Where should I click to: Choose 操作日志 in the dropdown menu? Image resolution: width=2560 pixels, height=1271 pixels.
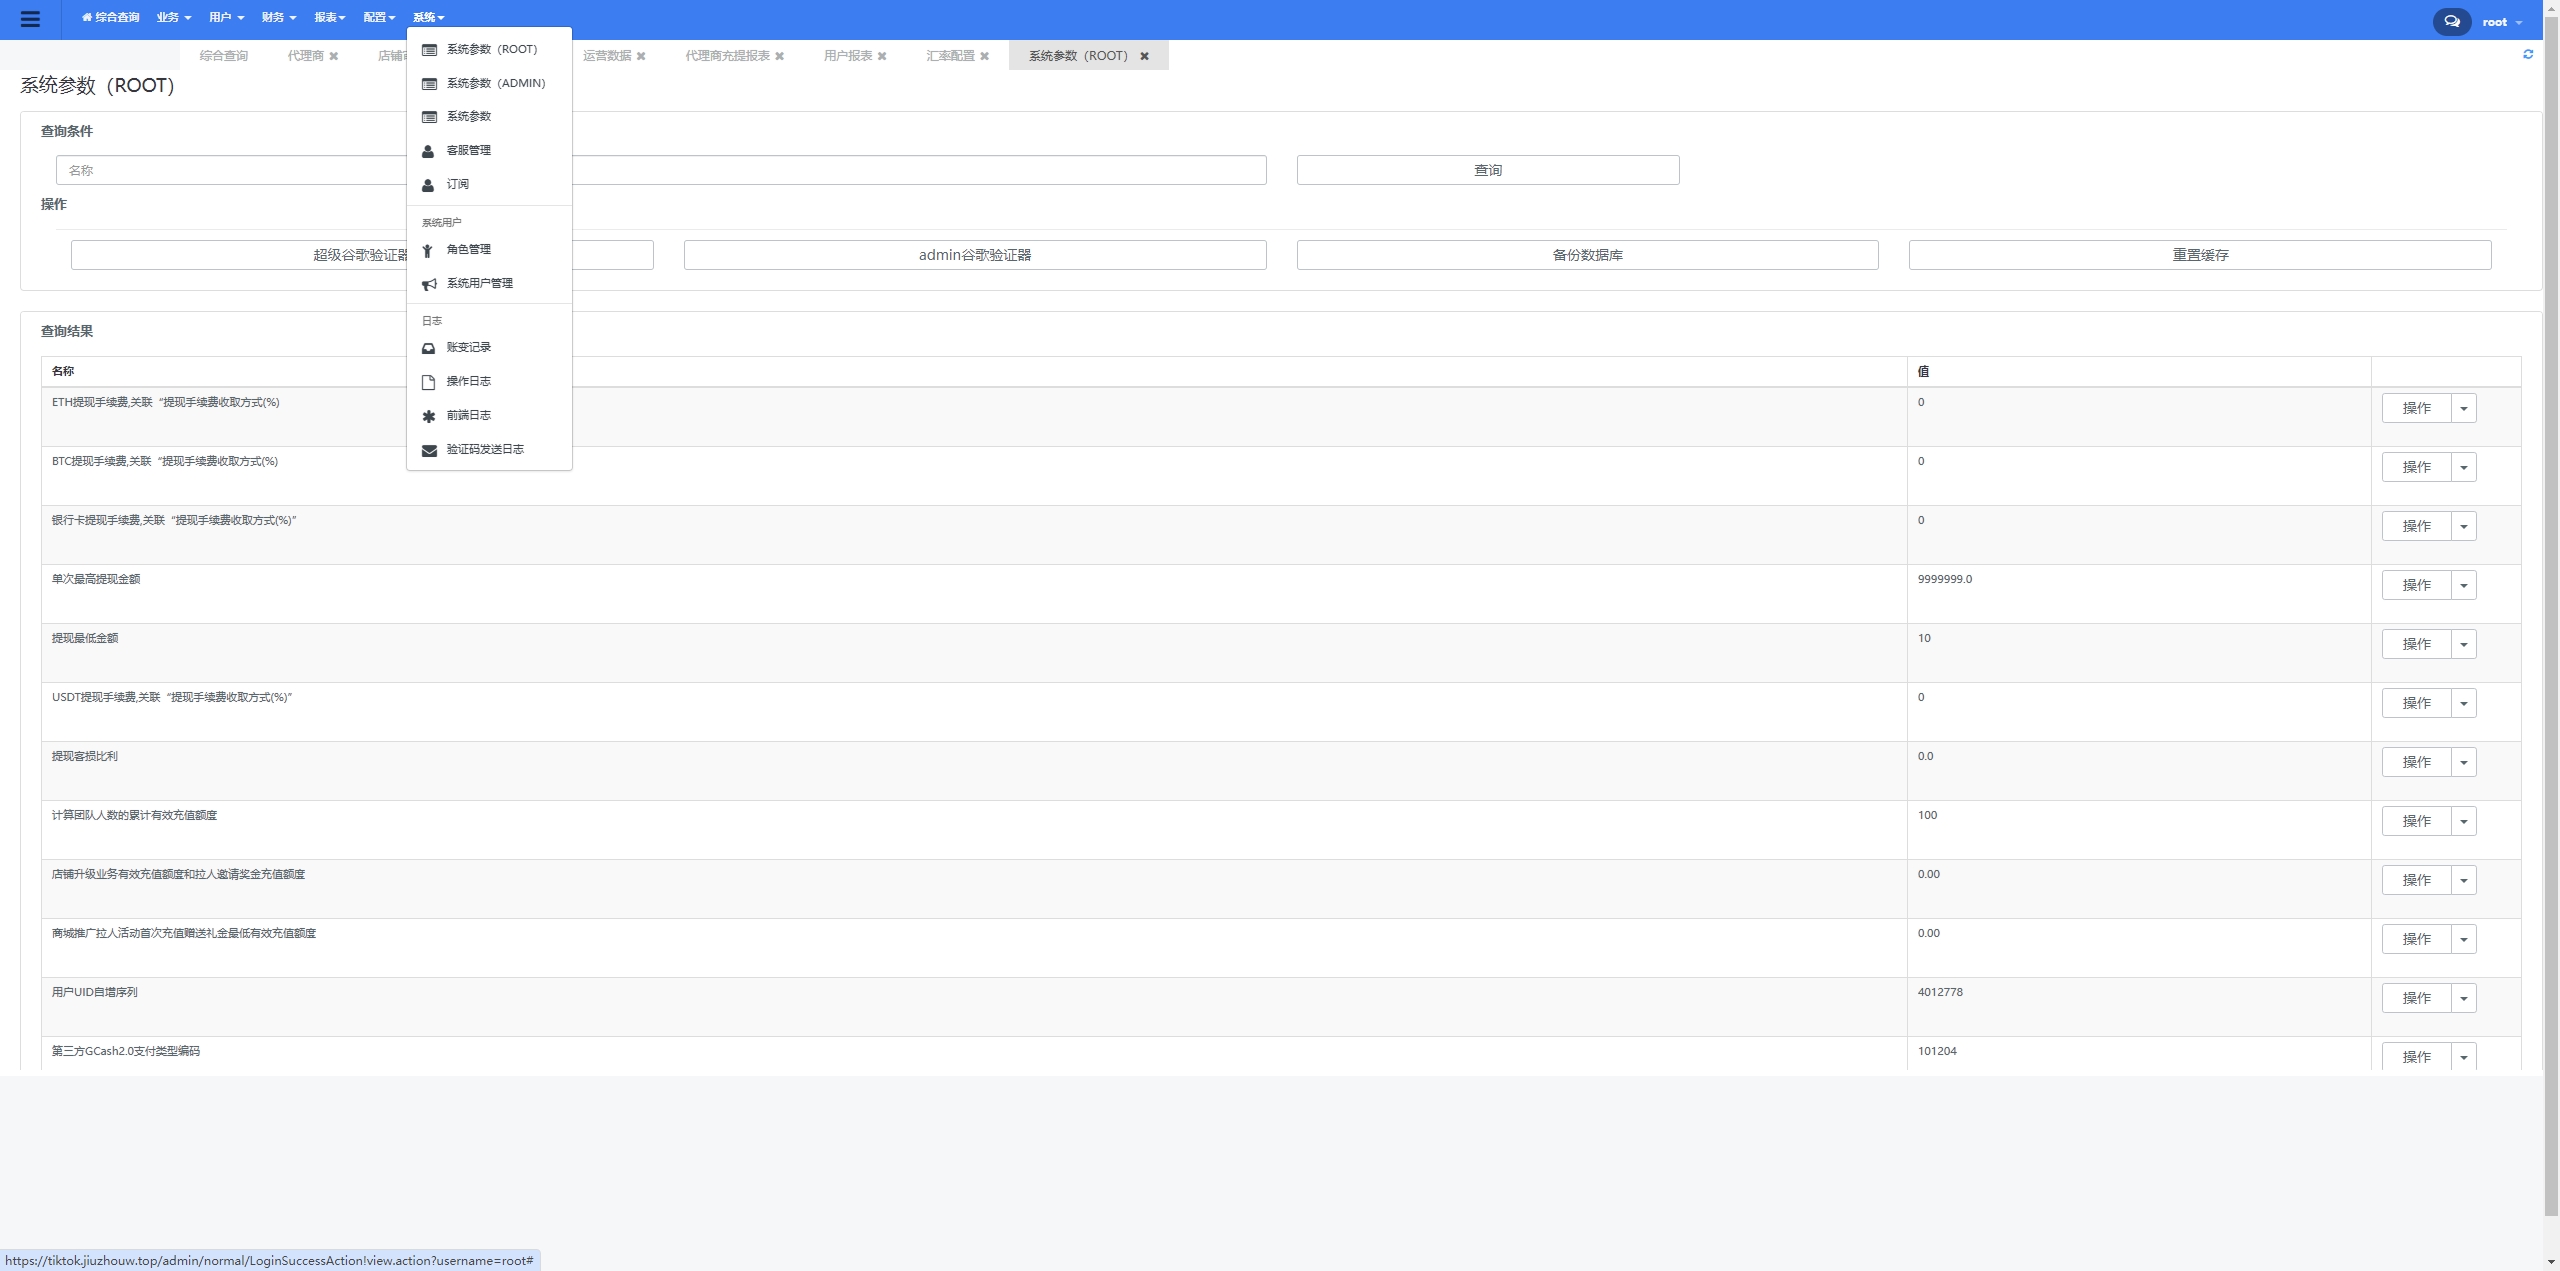(x=468, y=381)
